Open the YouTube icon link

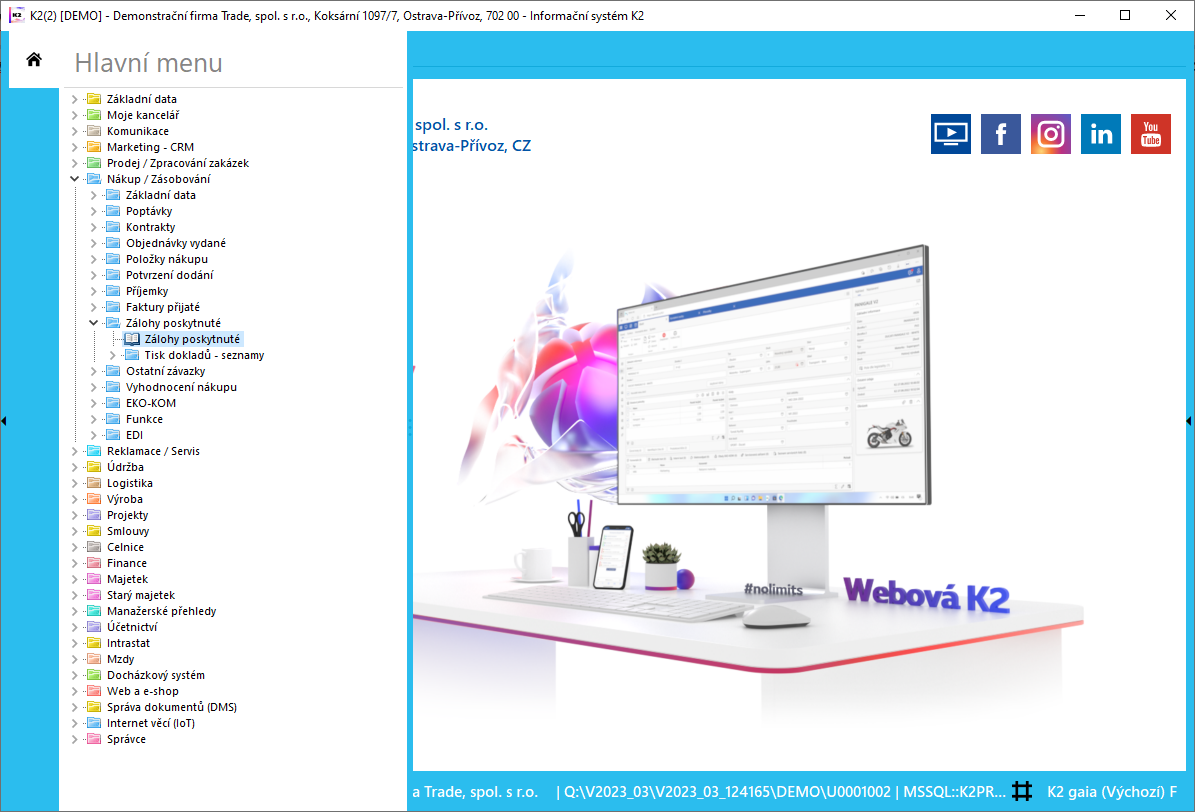pos(1151,134)
